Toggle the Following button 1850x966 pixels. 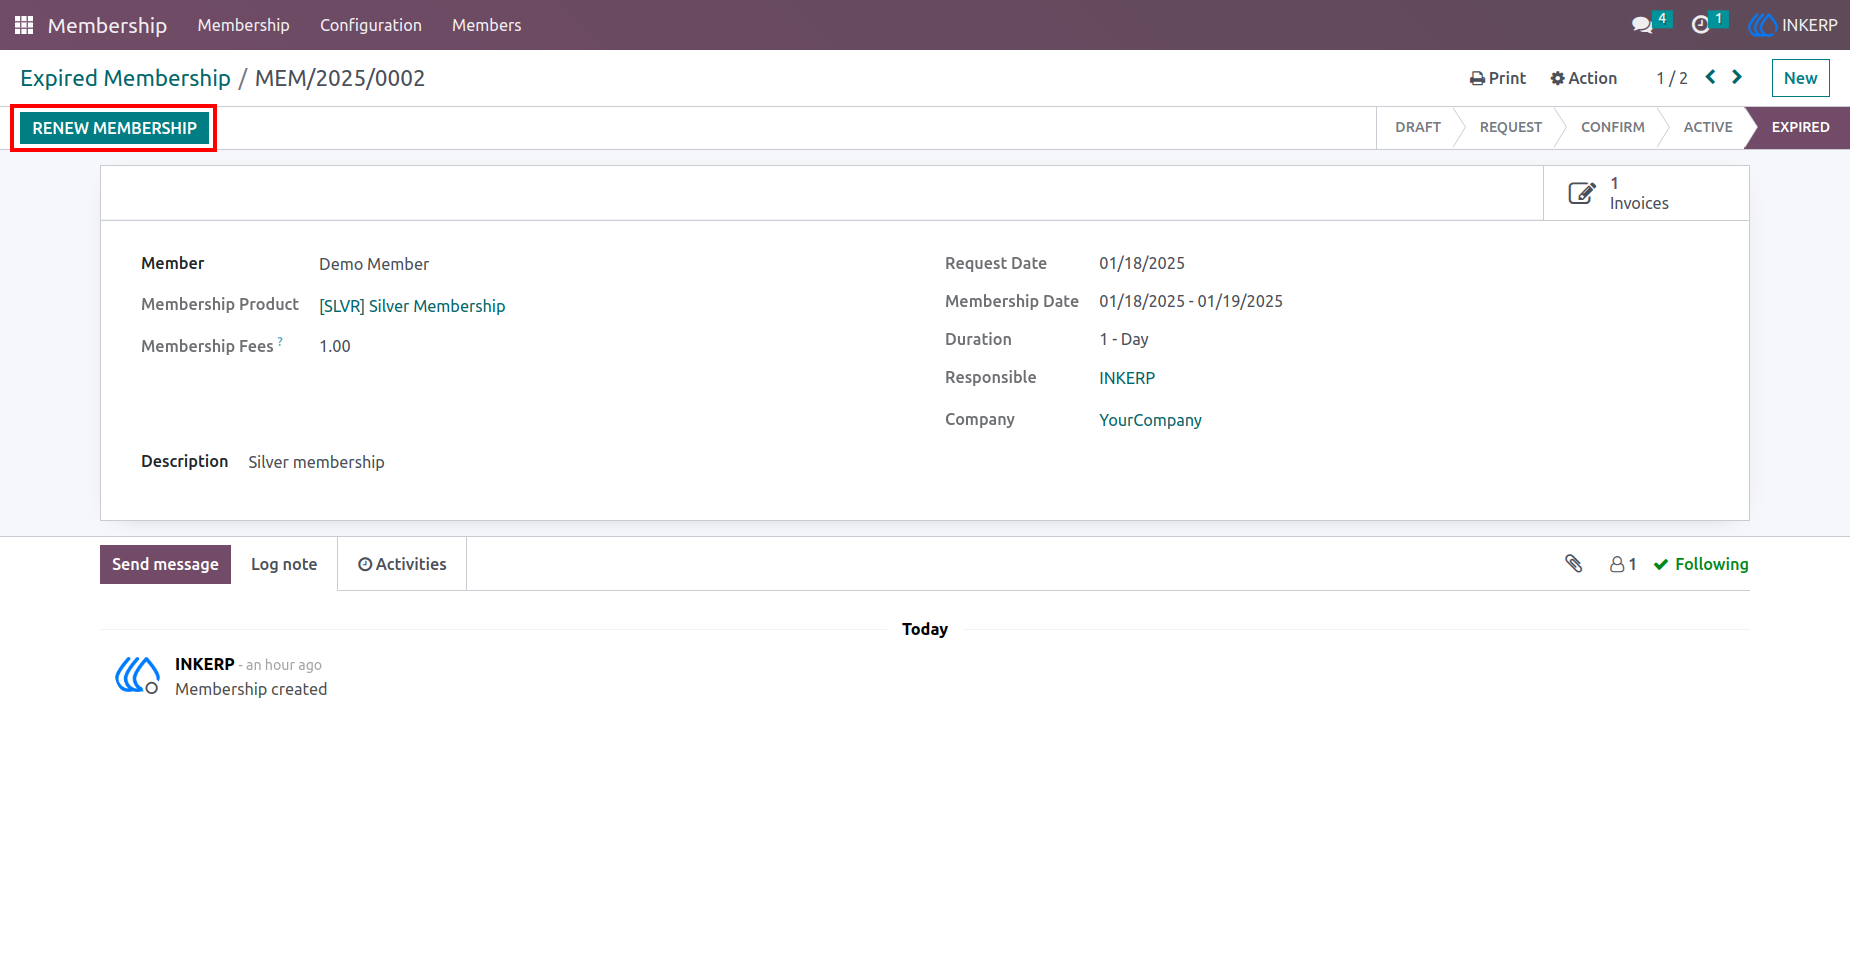pyautogui.click(x=1701, y=564)
